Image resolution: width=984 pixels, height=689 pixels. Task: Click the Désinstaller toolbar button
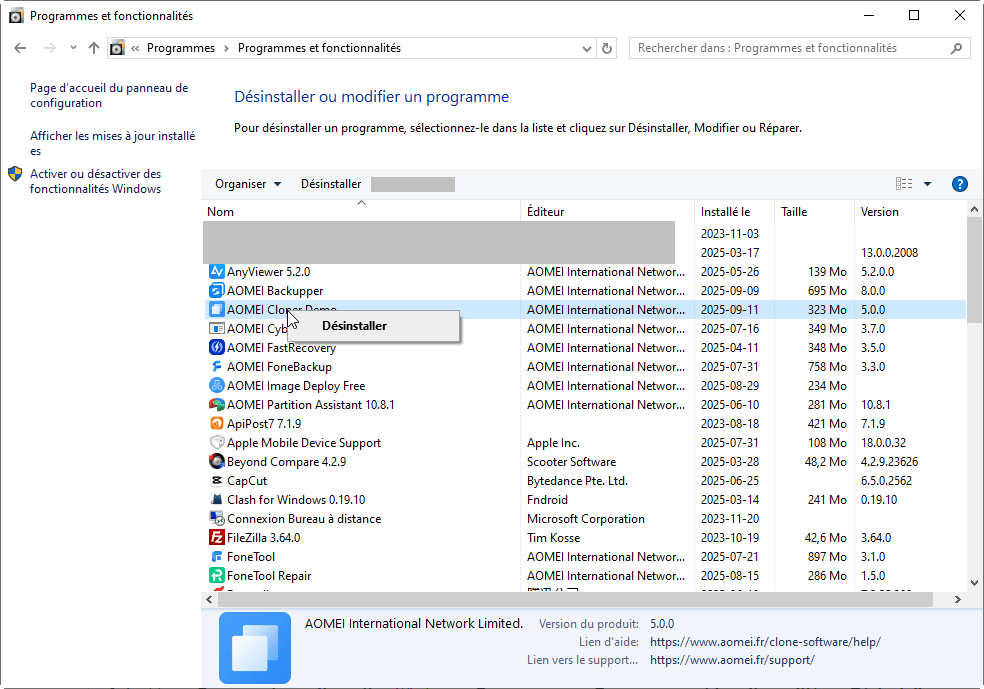pyautogui.click(x=331, y=184)
